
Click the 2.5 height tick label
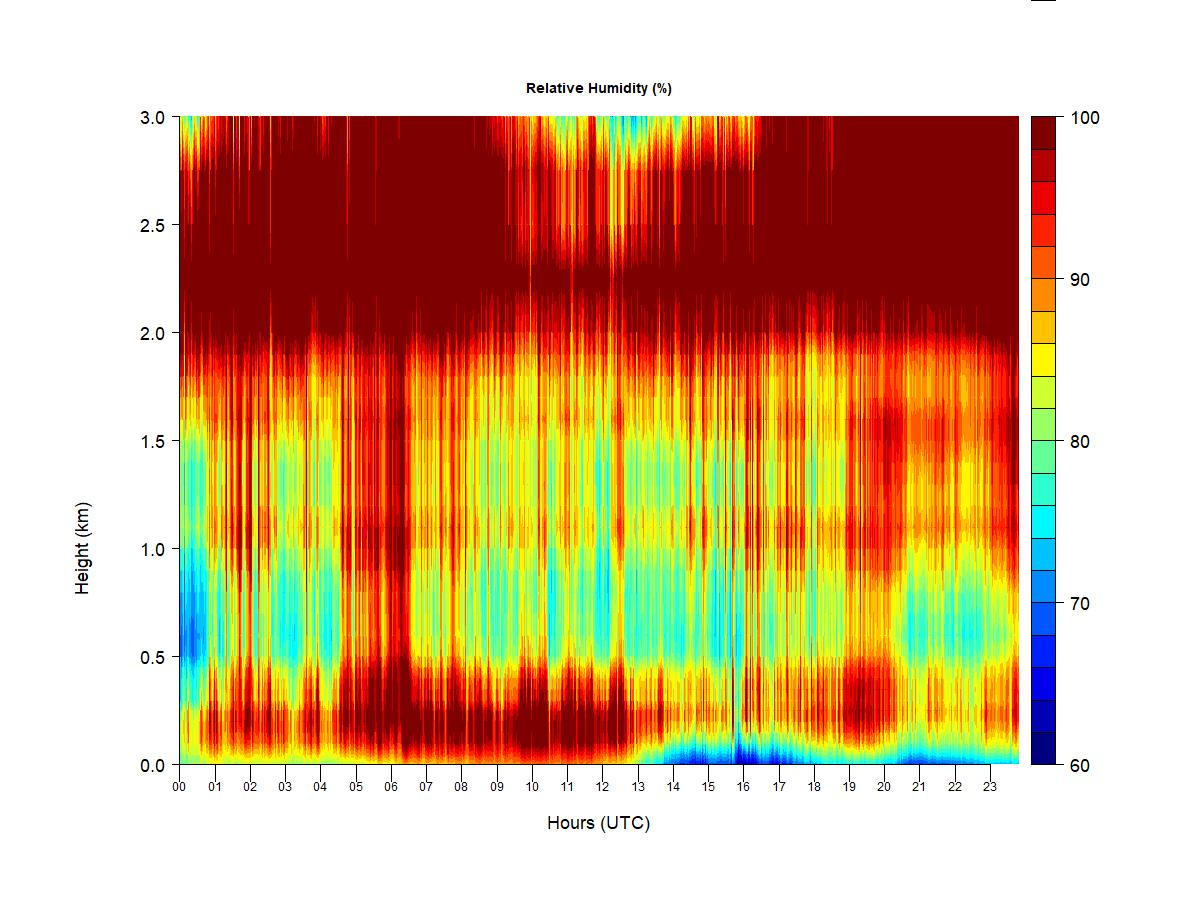pos(154,225)
